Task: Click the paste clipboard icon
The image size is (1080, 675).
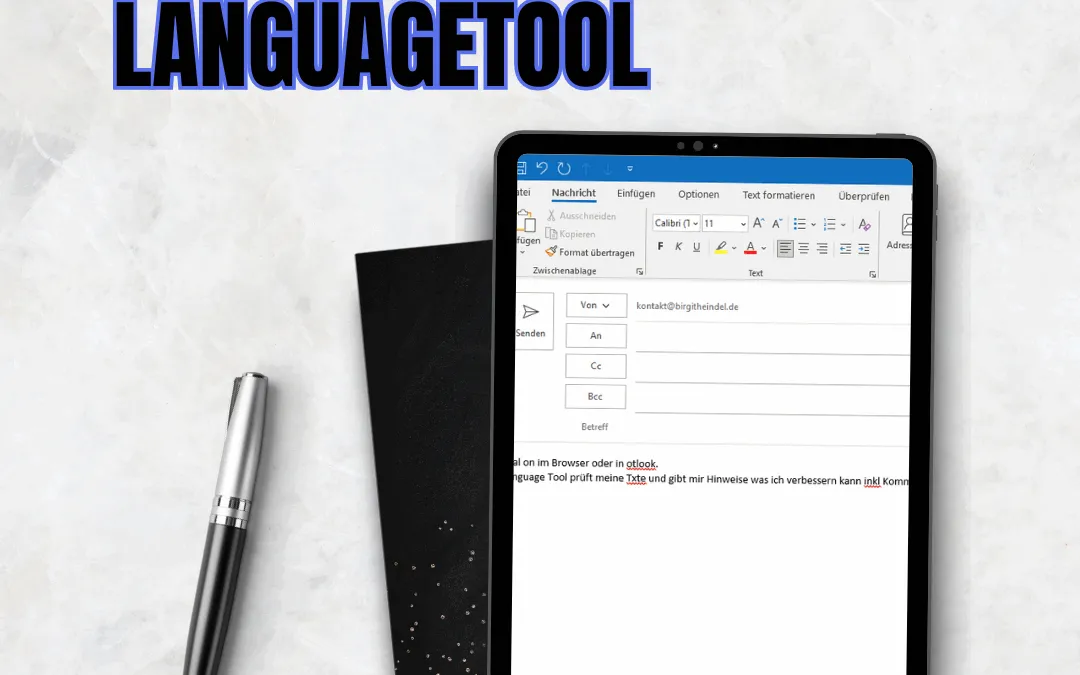Action: coord(526,222)
